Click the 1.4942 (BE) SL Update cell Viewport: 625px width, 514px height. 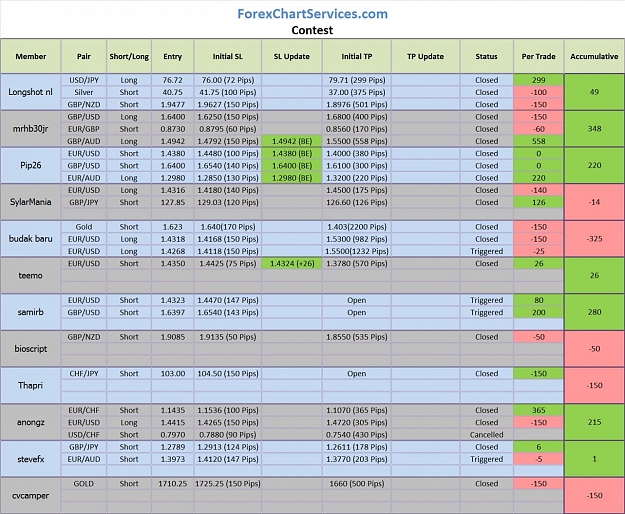coord(292,141)
